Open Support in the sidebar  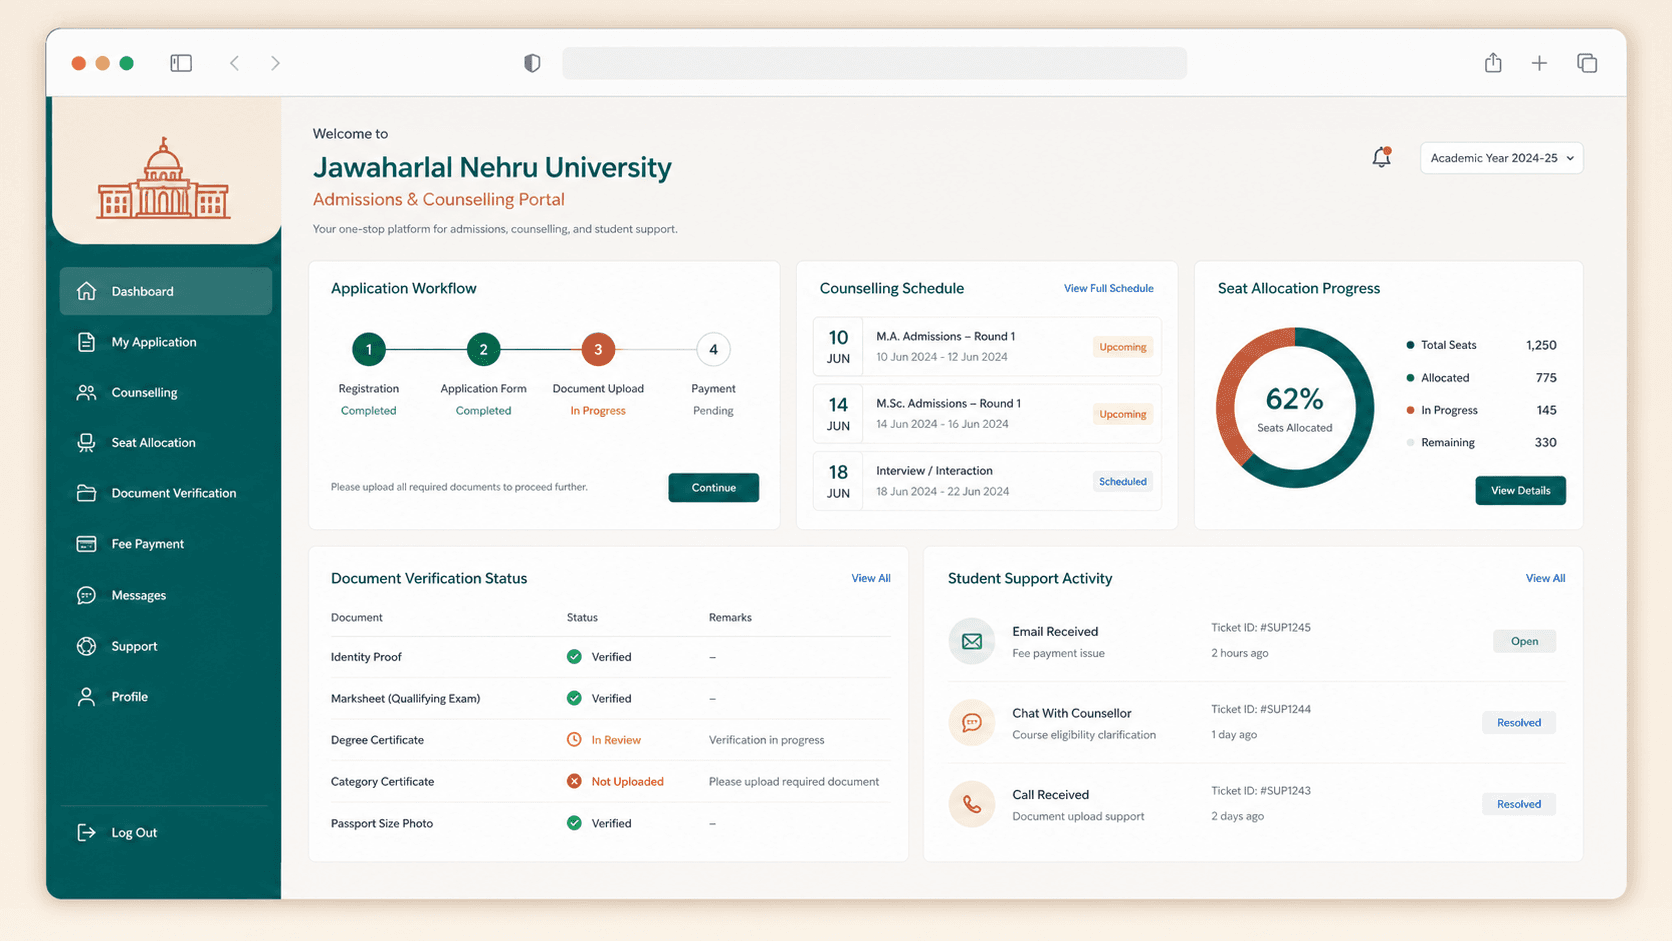pos(166,646)
